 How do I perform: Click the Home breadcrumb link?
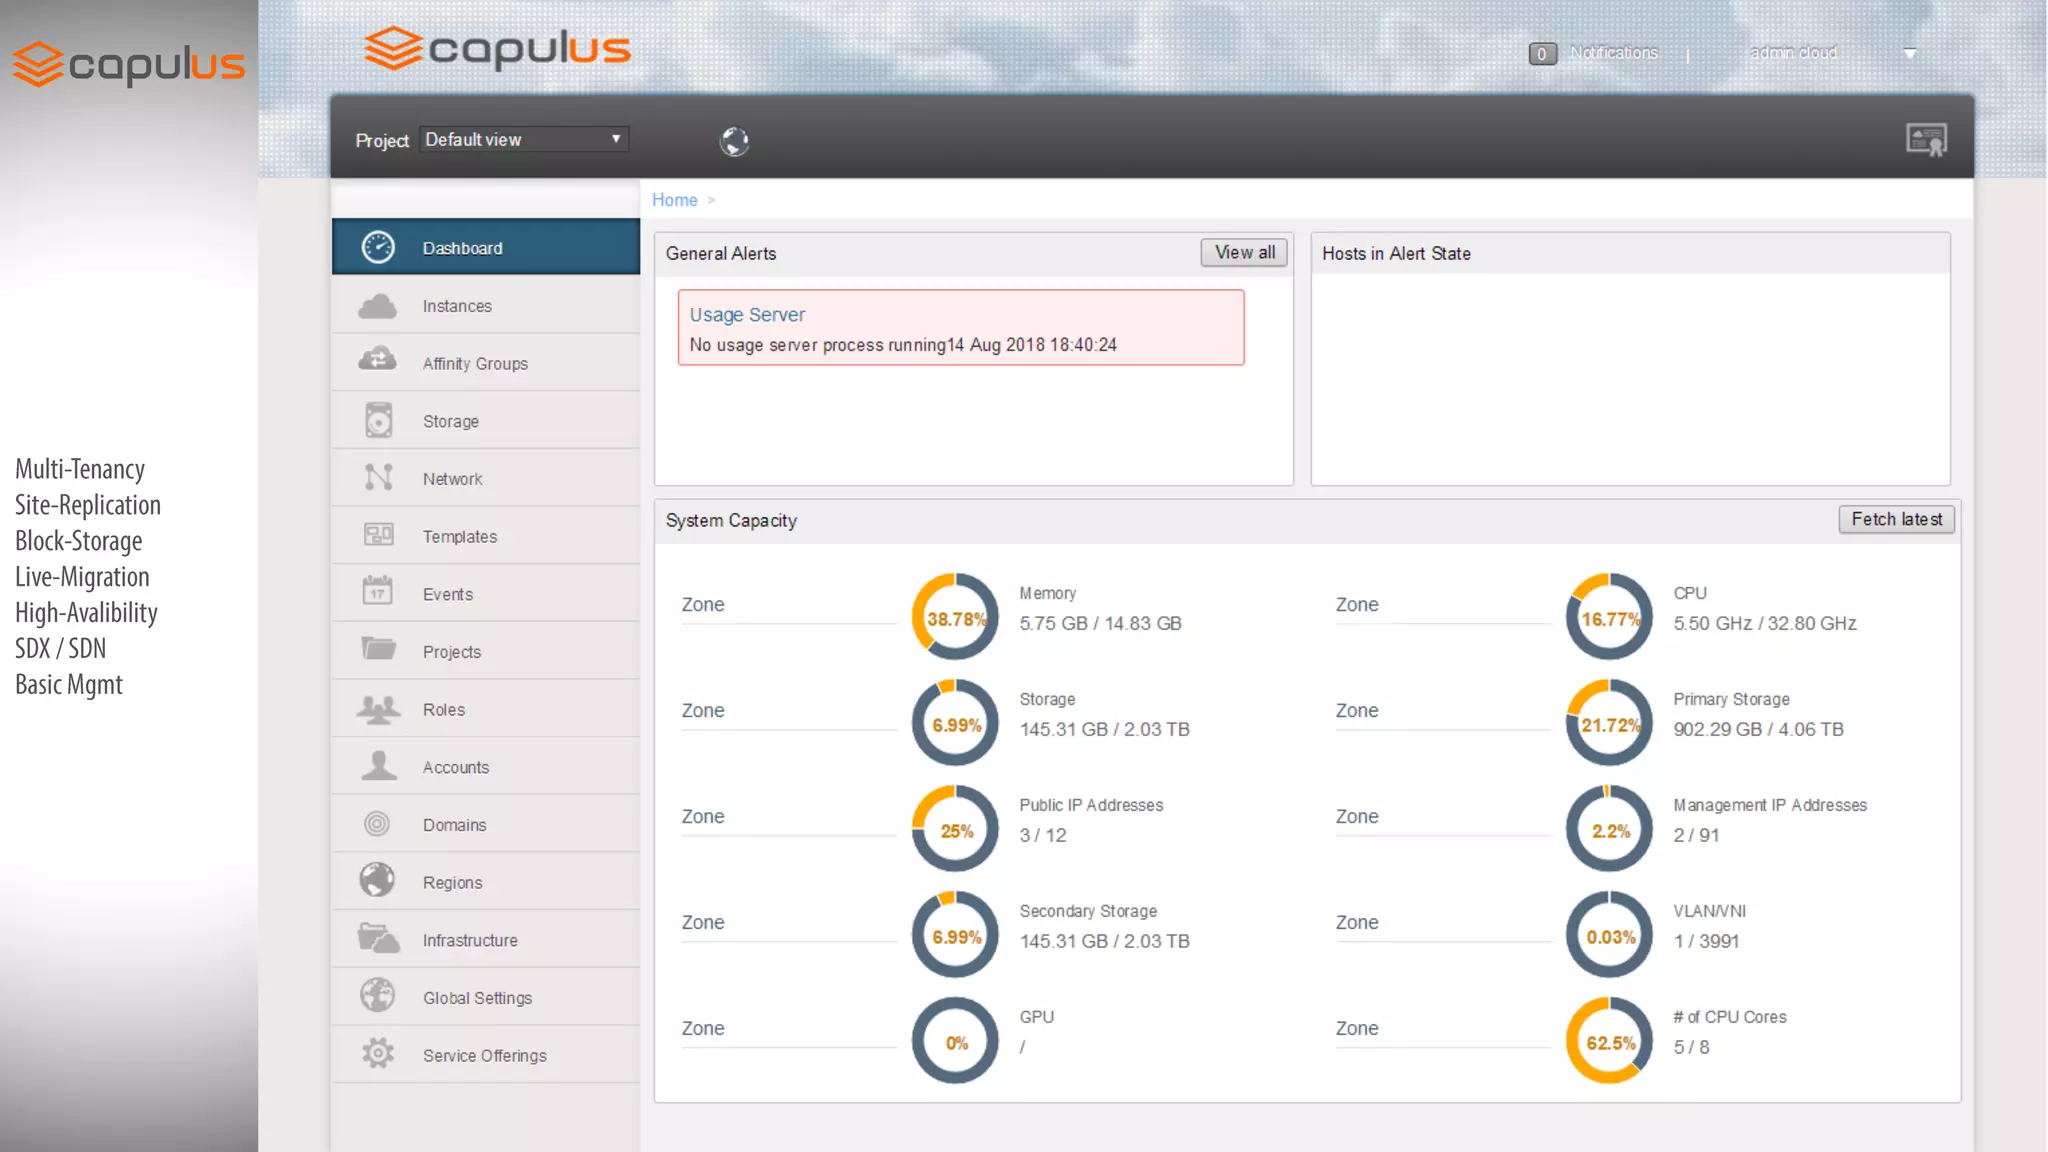pyautogui.click(x=674, y=200)
